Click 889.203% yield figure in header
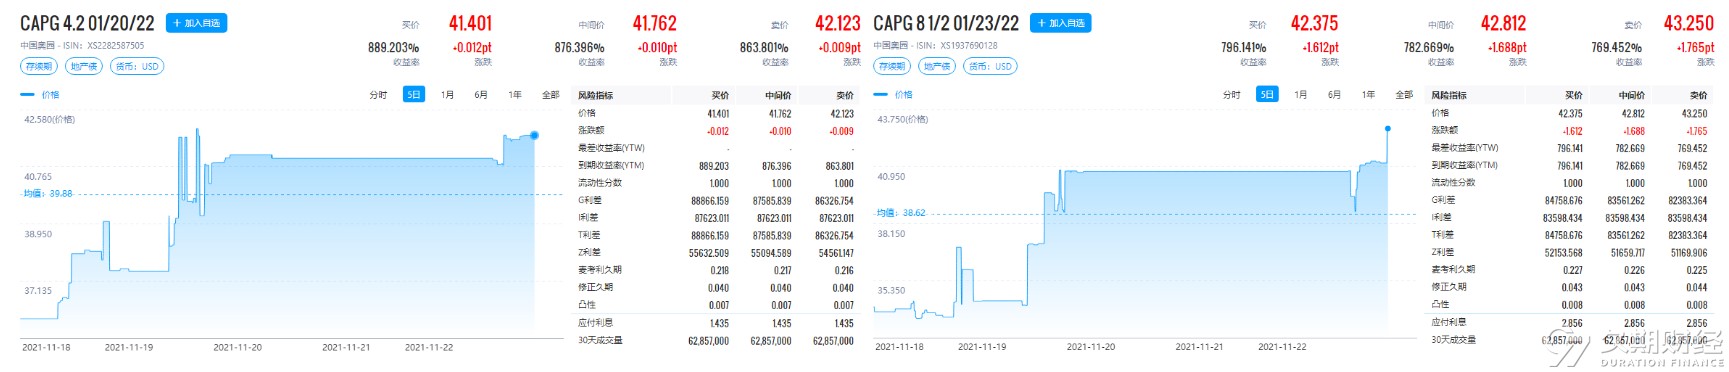 [394, 47]
